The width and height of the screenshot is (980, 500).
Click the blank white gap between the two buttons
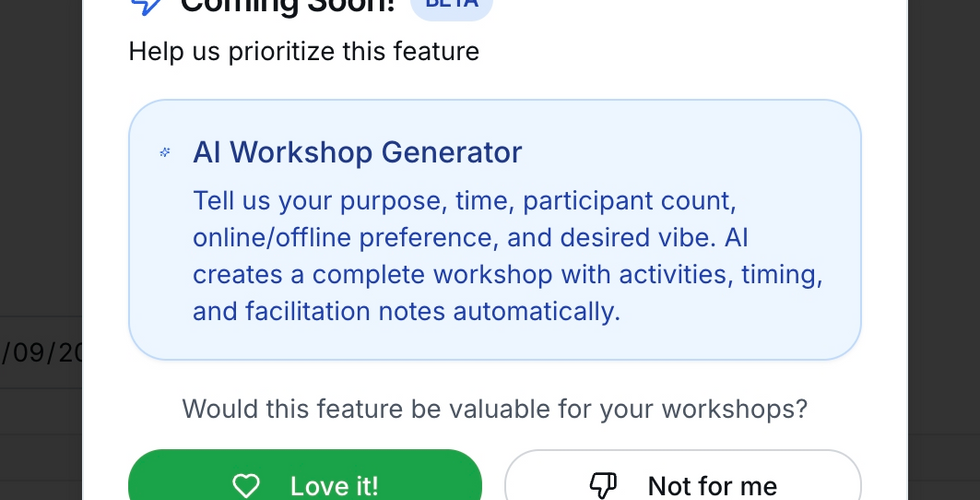493,480
